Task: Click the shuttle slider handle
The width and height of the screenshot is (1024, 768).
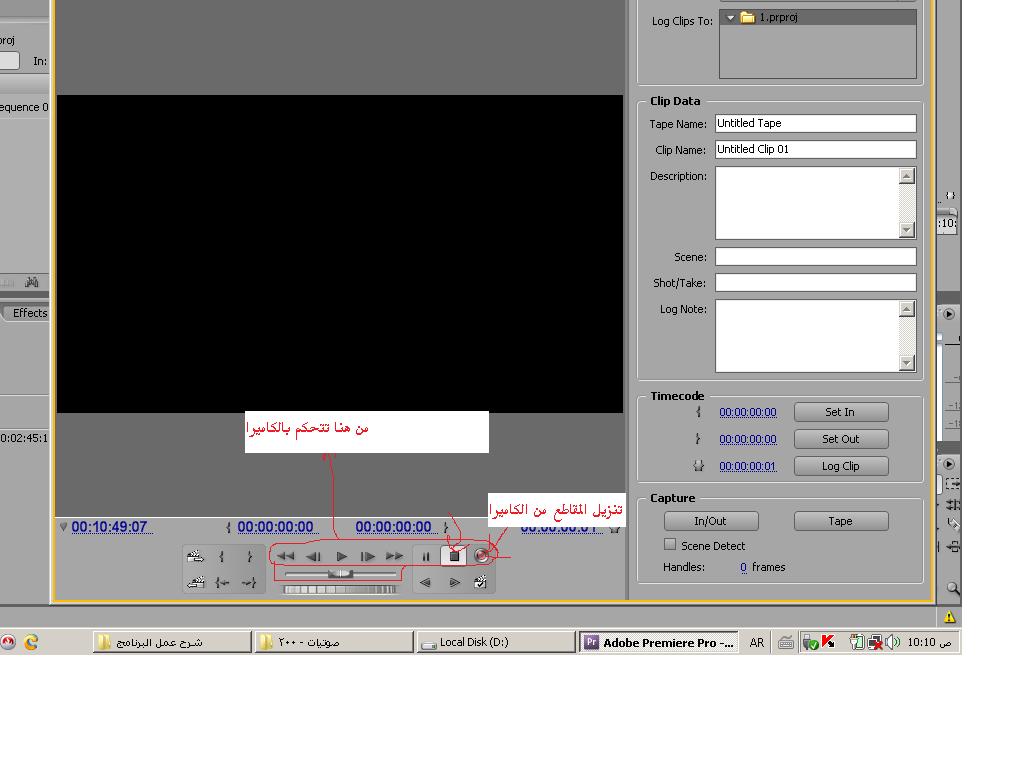Action: click(x=341, y=574)
